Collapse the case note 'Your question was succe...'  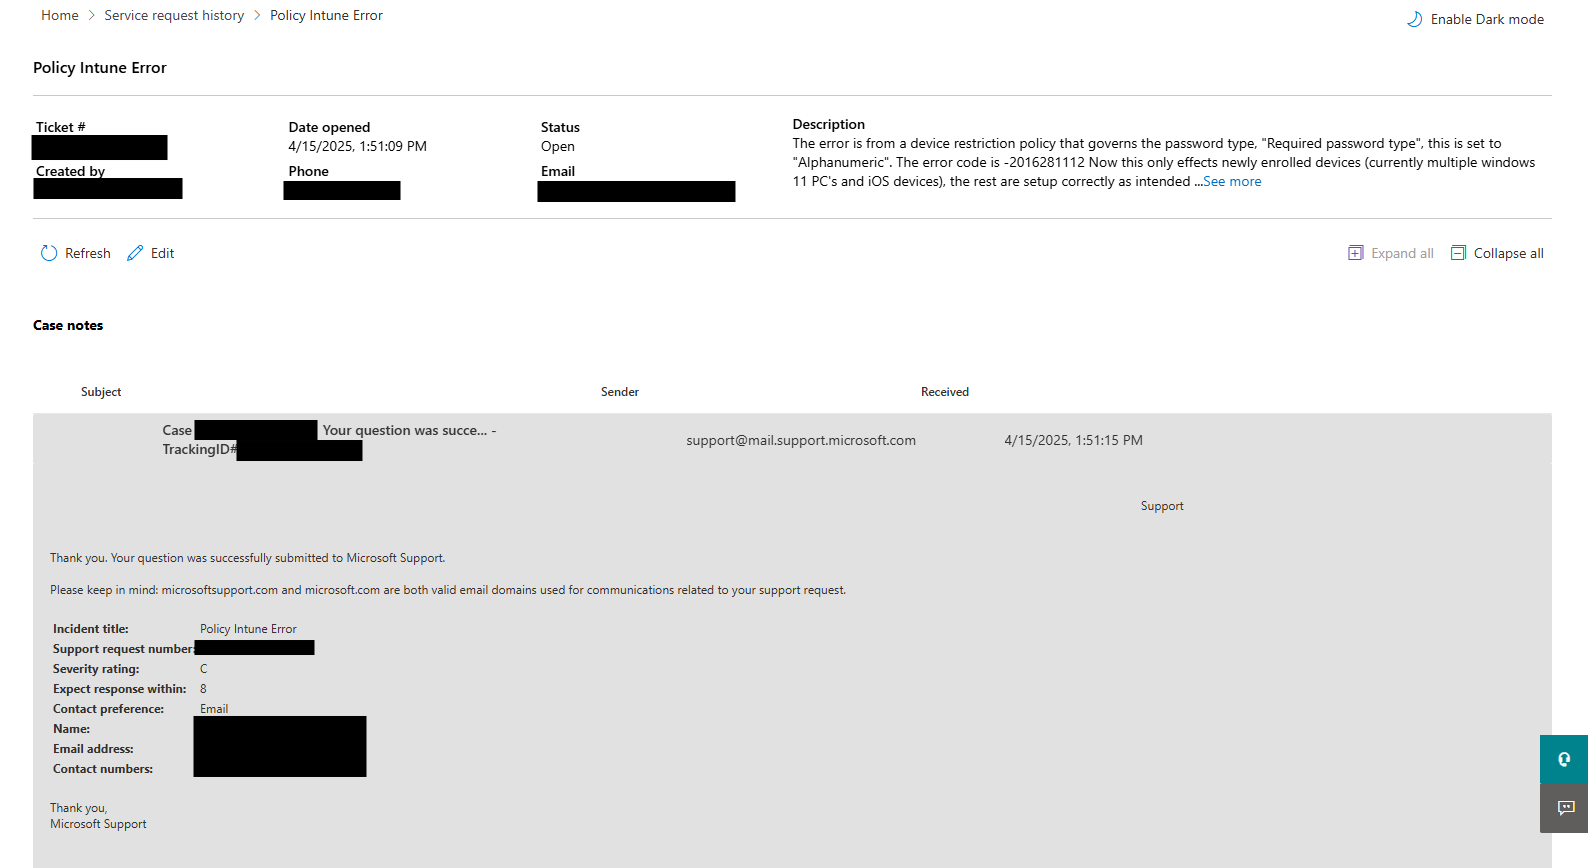pyautogui.click(x=792, y=439)
